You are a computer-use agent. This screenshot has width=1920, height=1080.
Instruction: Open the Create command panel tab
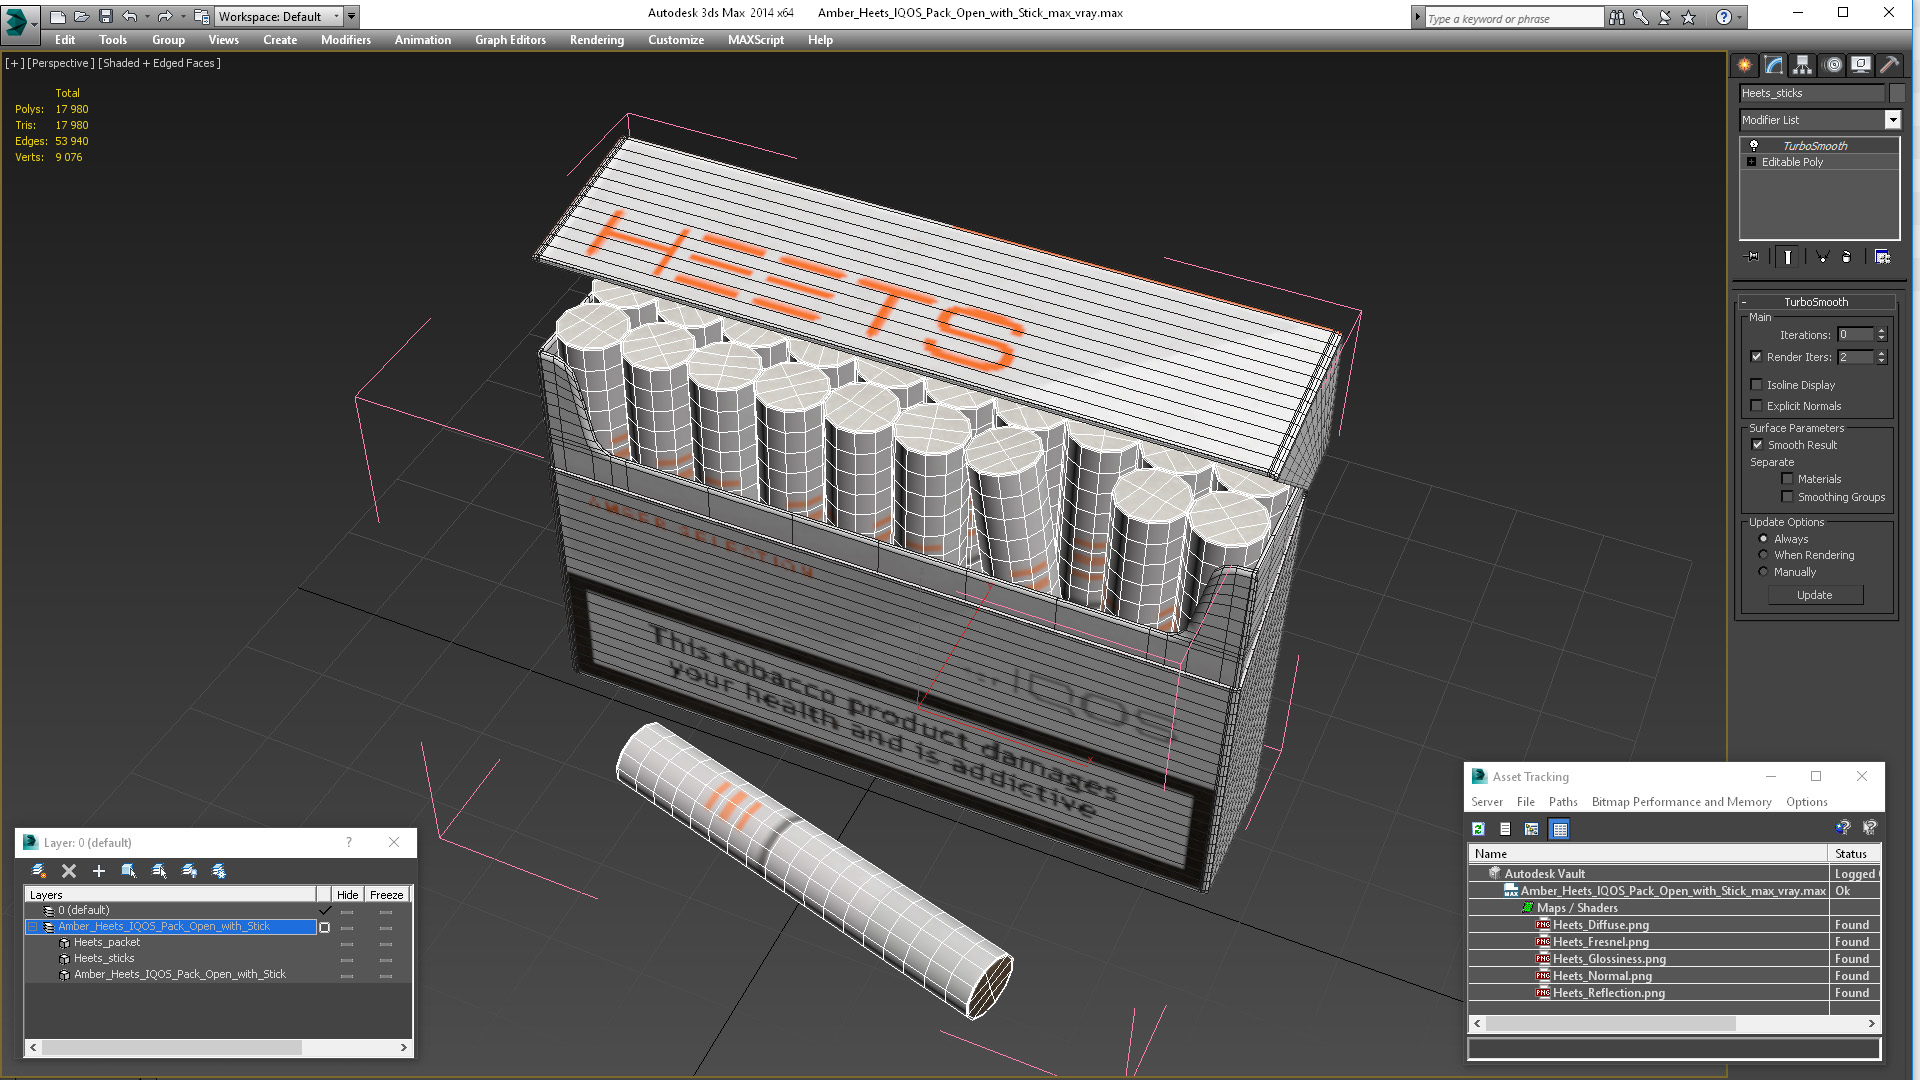pyautogui.click(x=1745, y=65)
